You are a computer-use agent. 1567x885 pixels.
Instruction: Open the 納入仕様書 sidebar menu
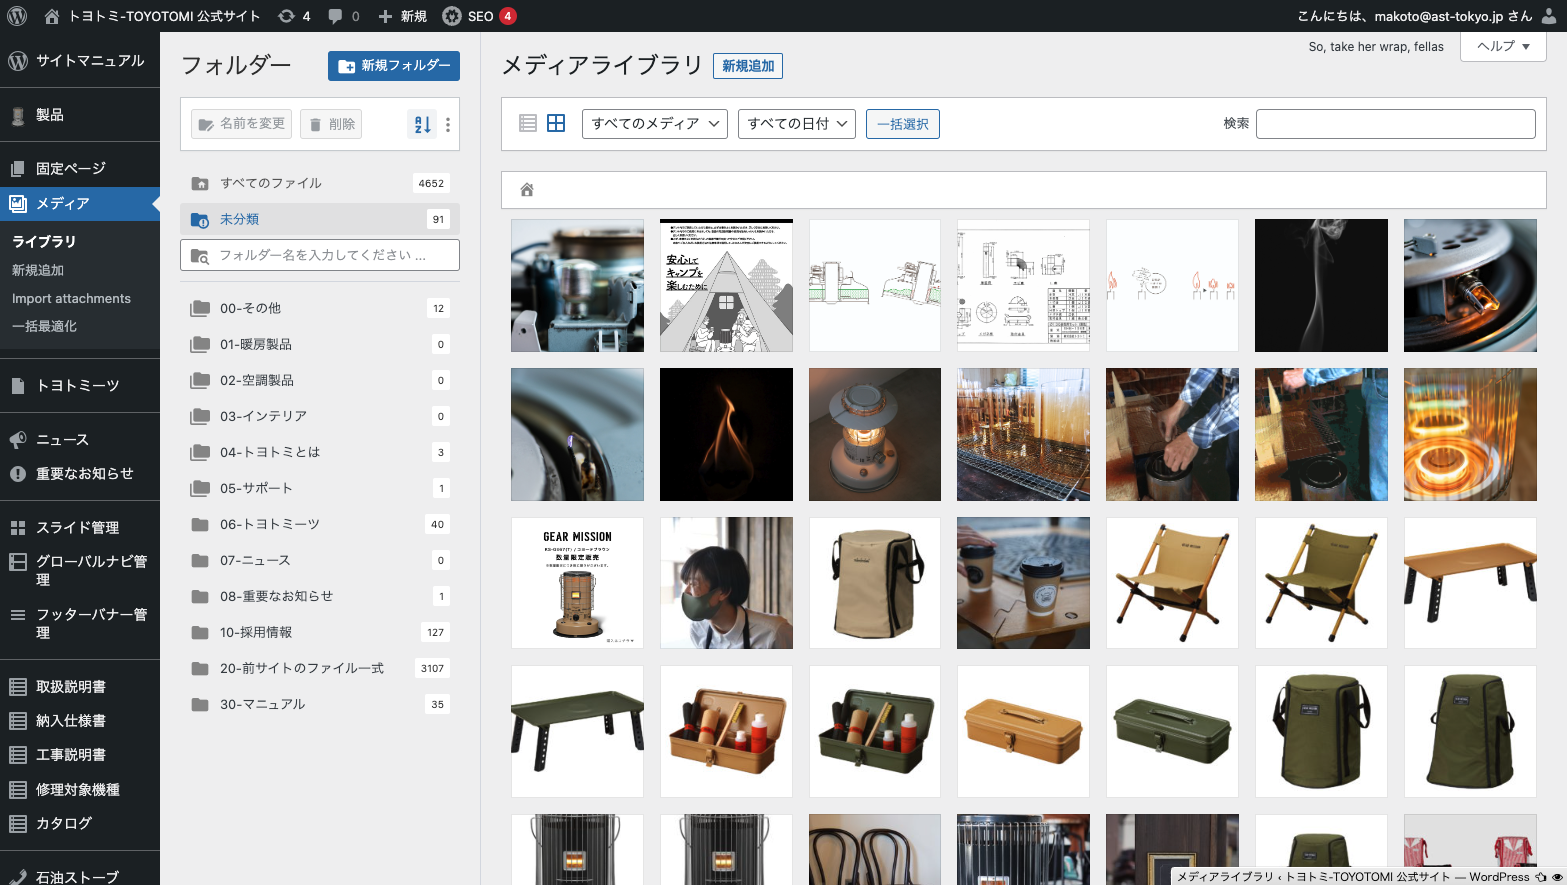click(x=80, y=721)
